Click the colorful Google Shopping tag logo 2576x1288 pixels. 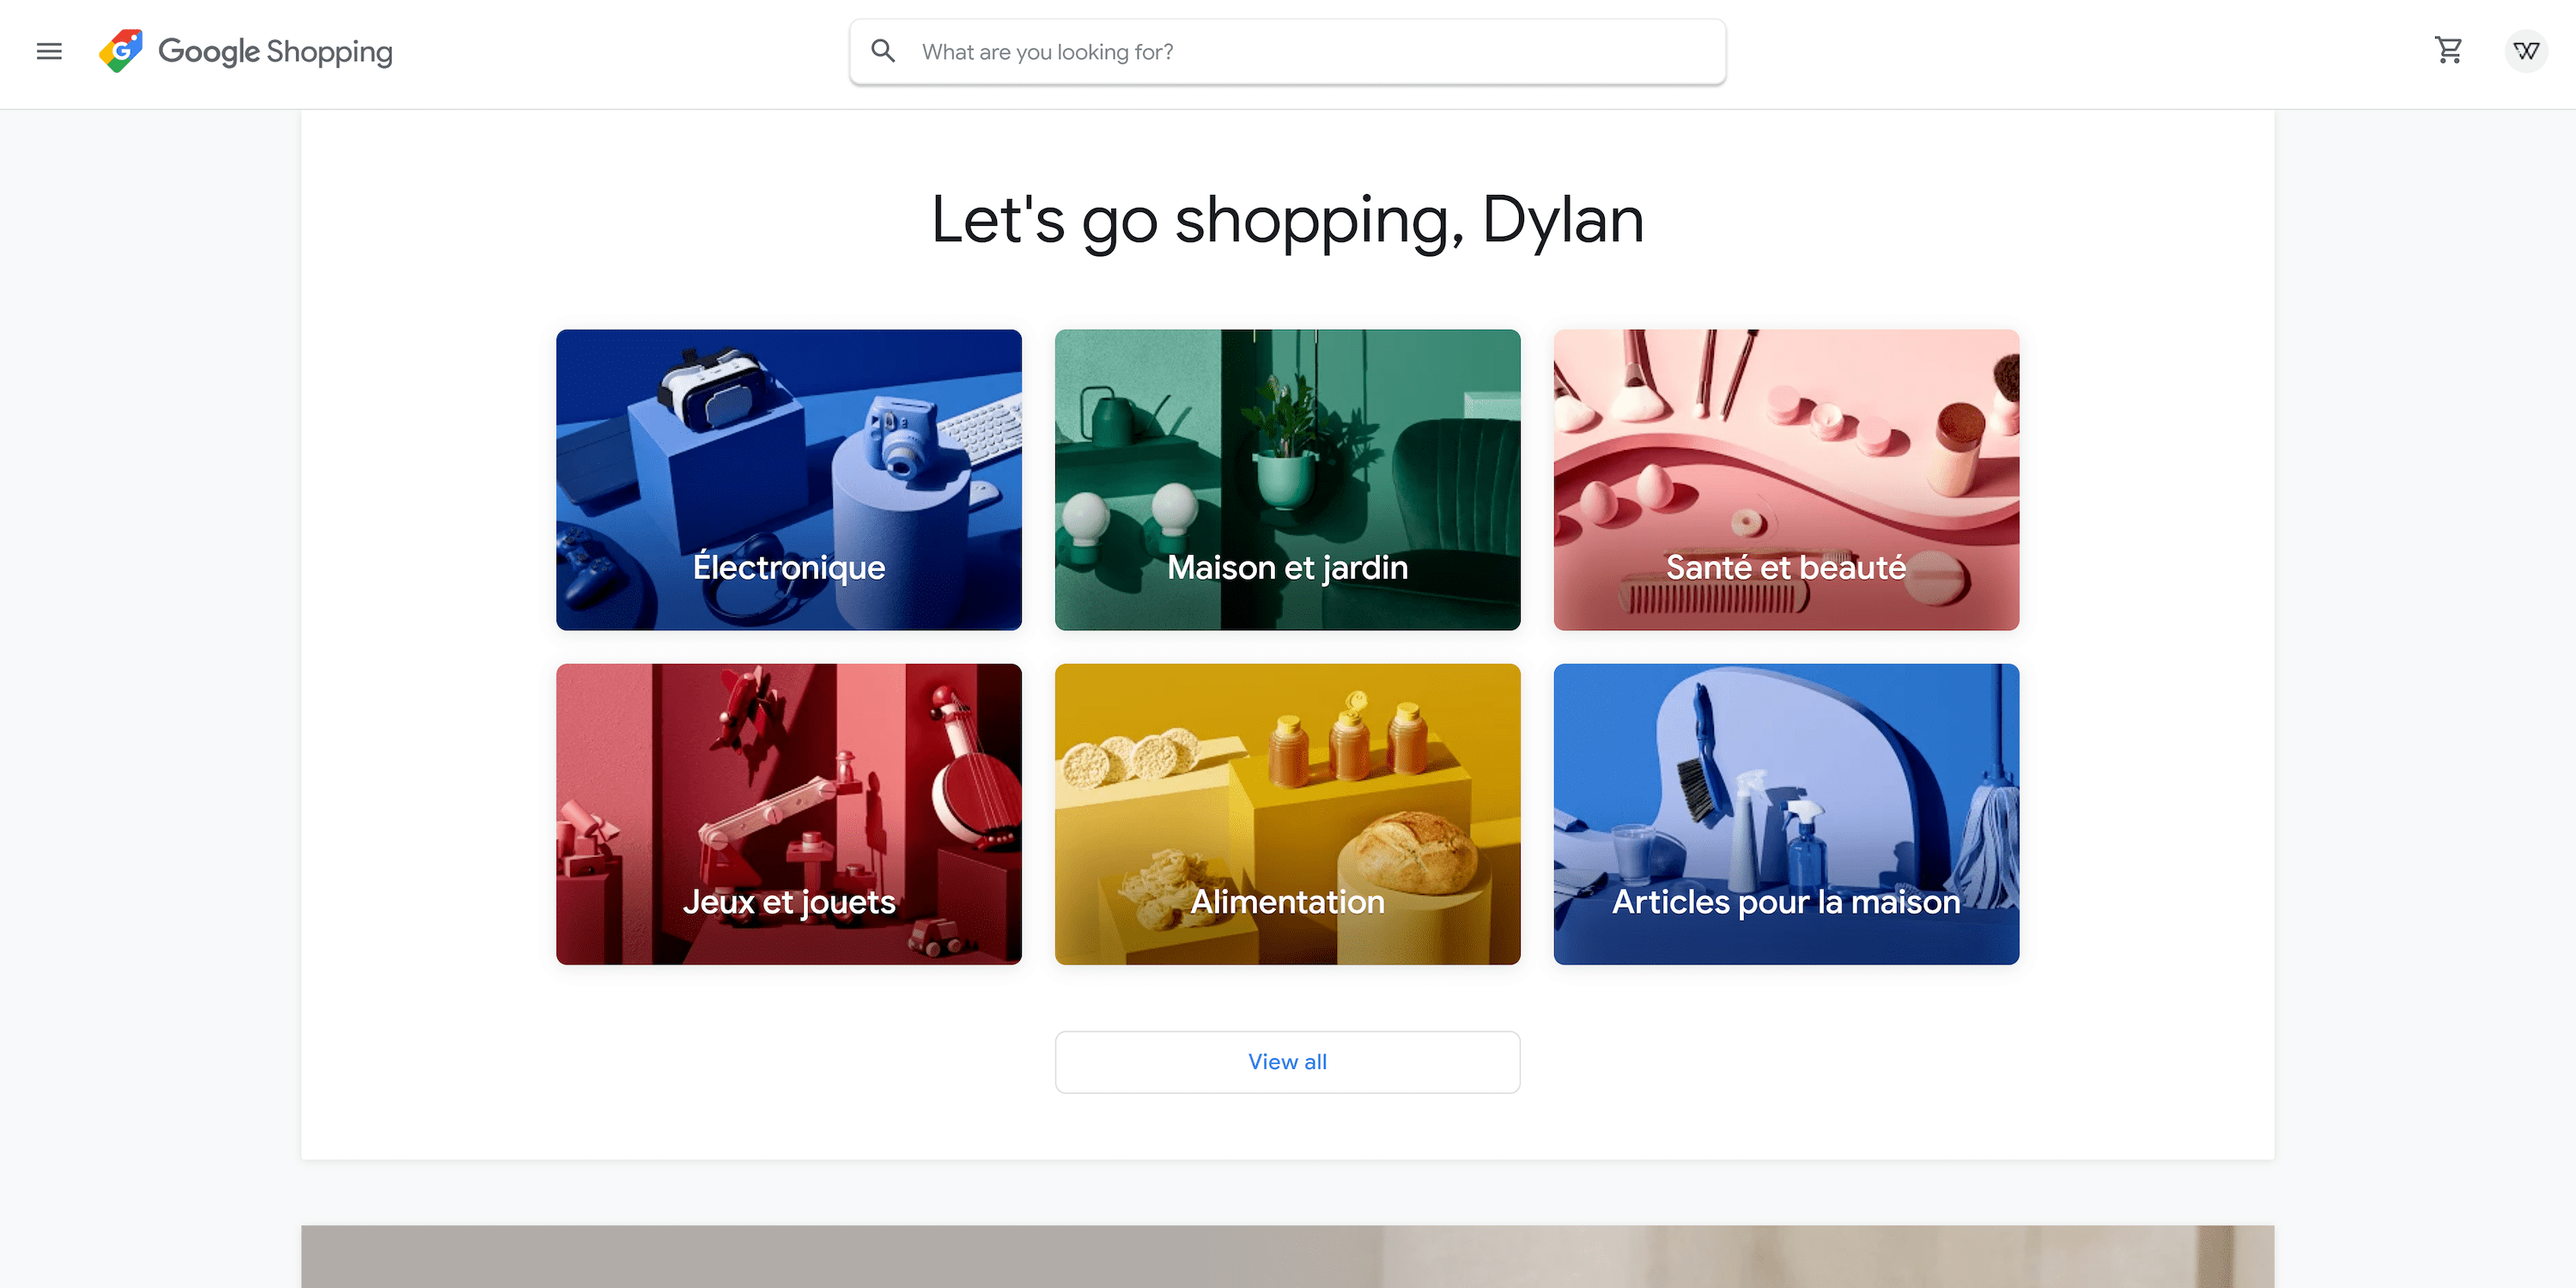point(121,51)
